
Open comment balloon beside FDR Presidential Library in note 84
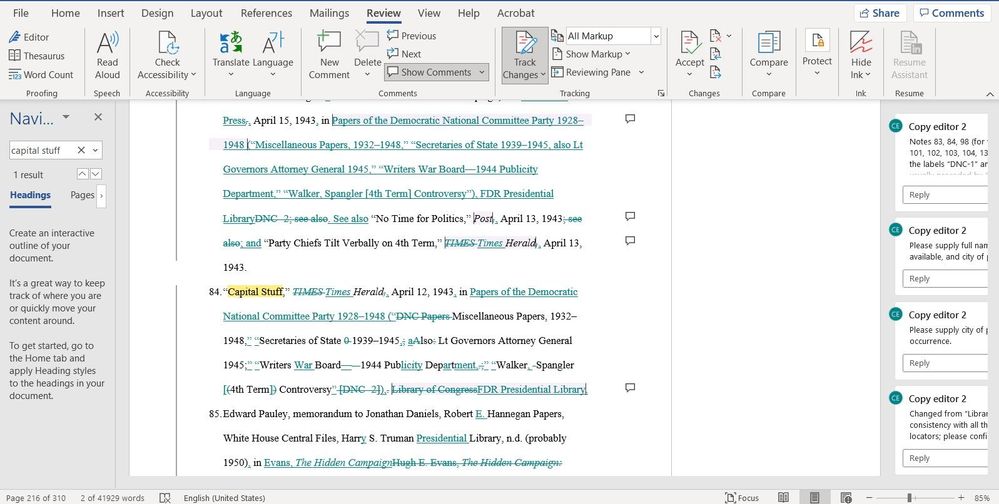coord(630,387)
